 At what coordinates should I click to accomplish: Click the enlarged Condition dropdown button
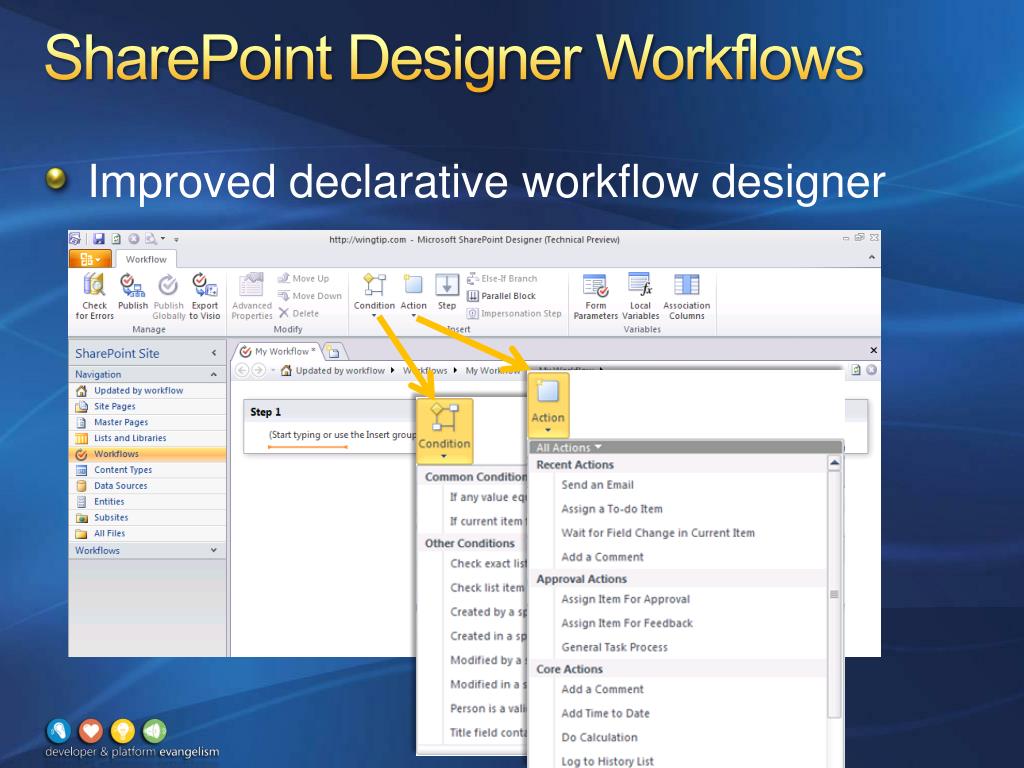pyautogui.click(x=444, y=431)
